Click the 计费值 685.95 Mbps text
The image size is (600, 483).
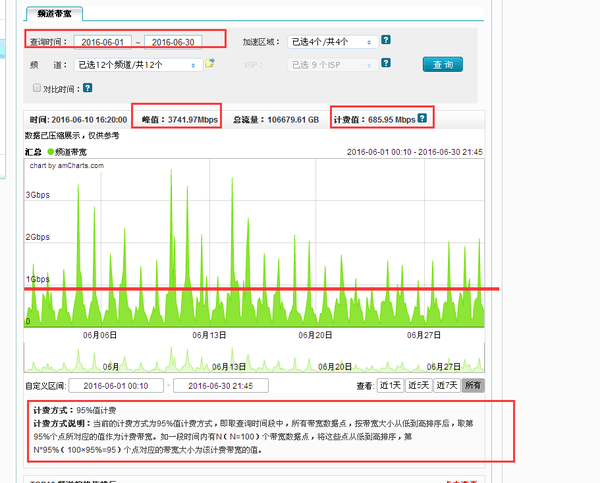(375, 120)
